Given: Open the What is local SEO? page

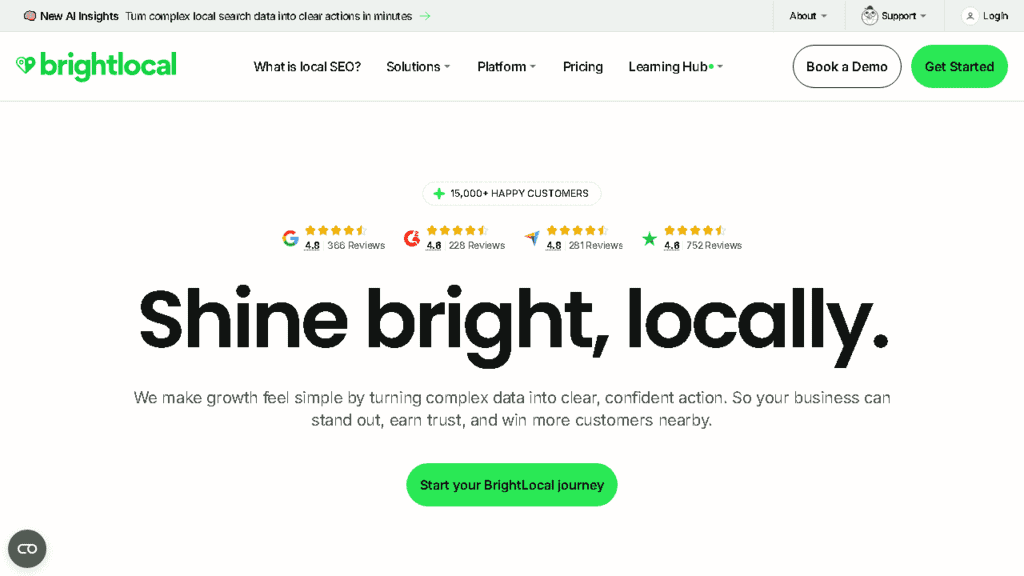Looking at the screenshot, I should 307,67.
